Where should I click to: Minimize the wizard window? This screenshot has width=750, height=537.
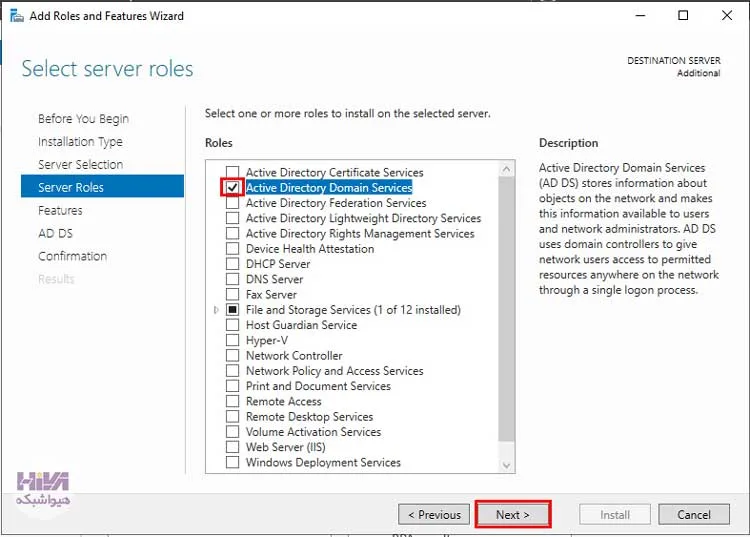coord(640,15)
